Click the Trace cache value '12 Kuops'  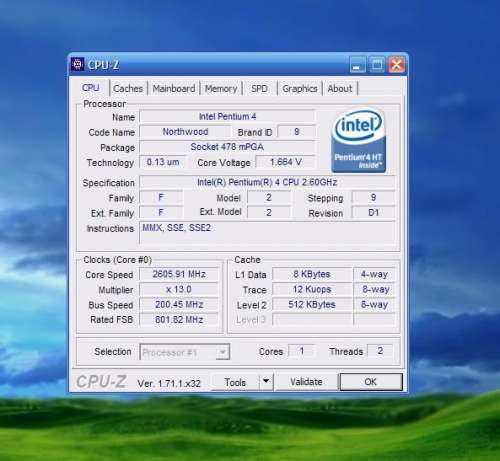(312, 289)
